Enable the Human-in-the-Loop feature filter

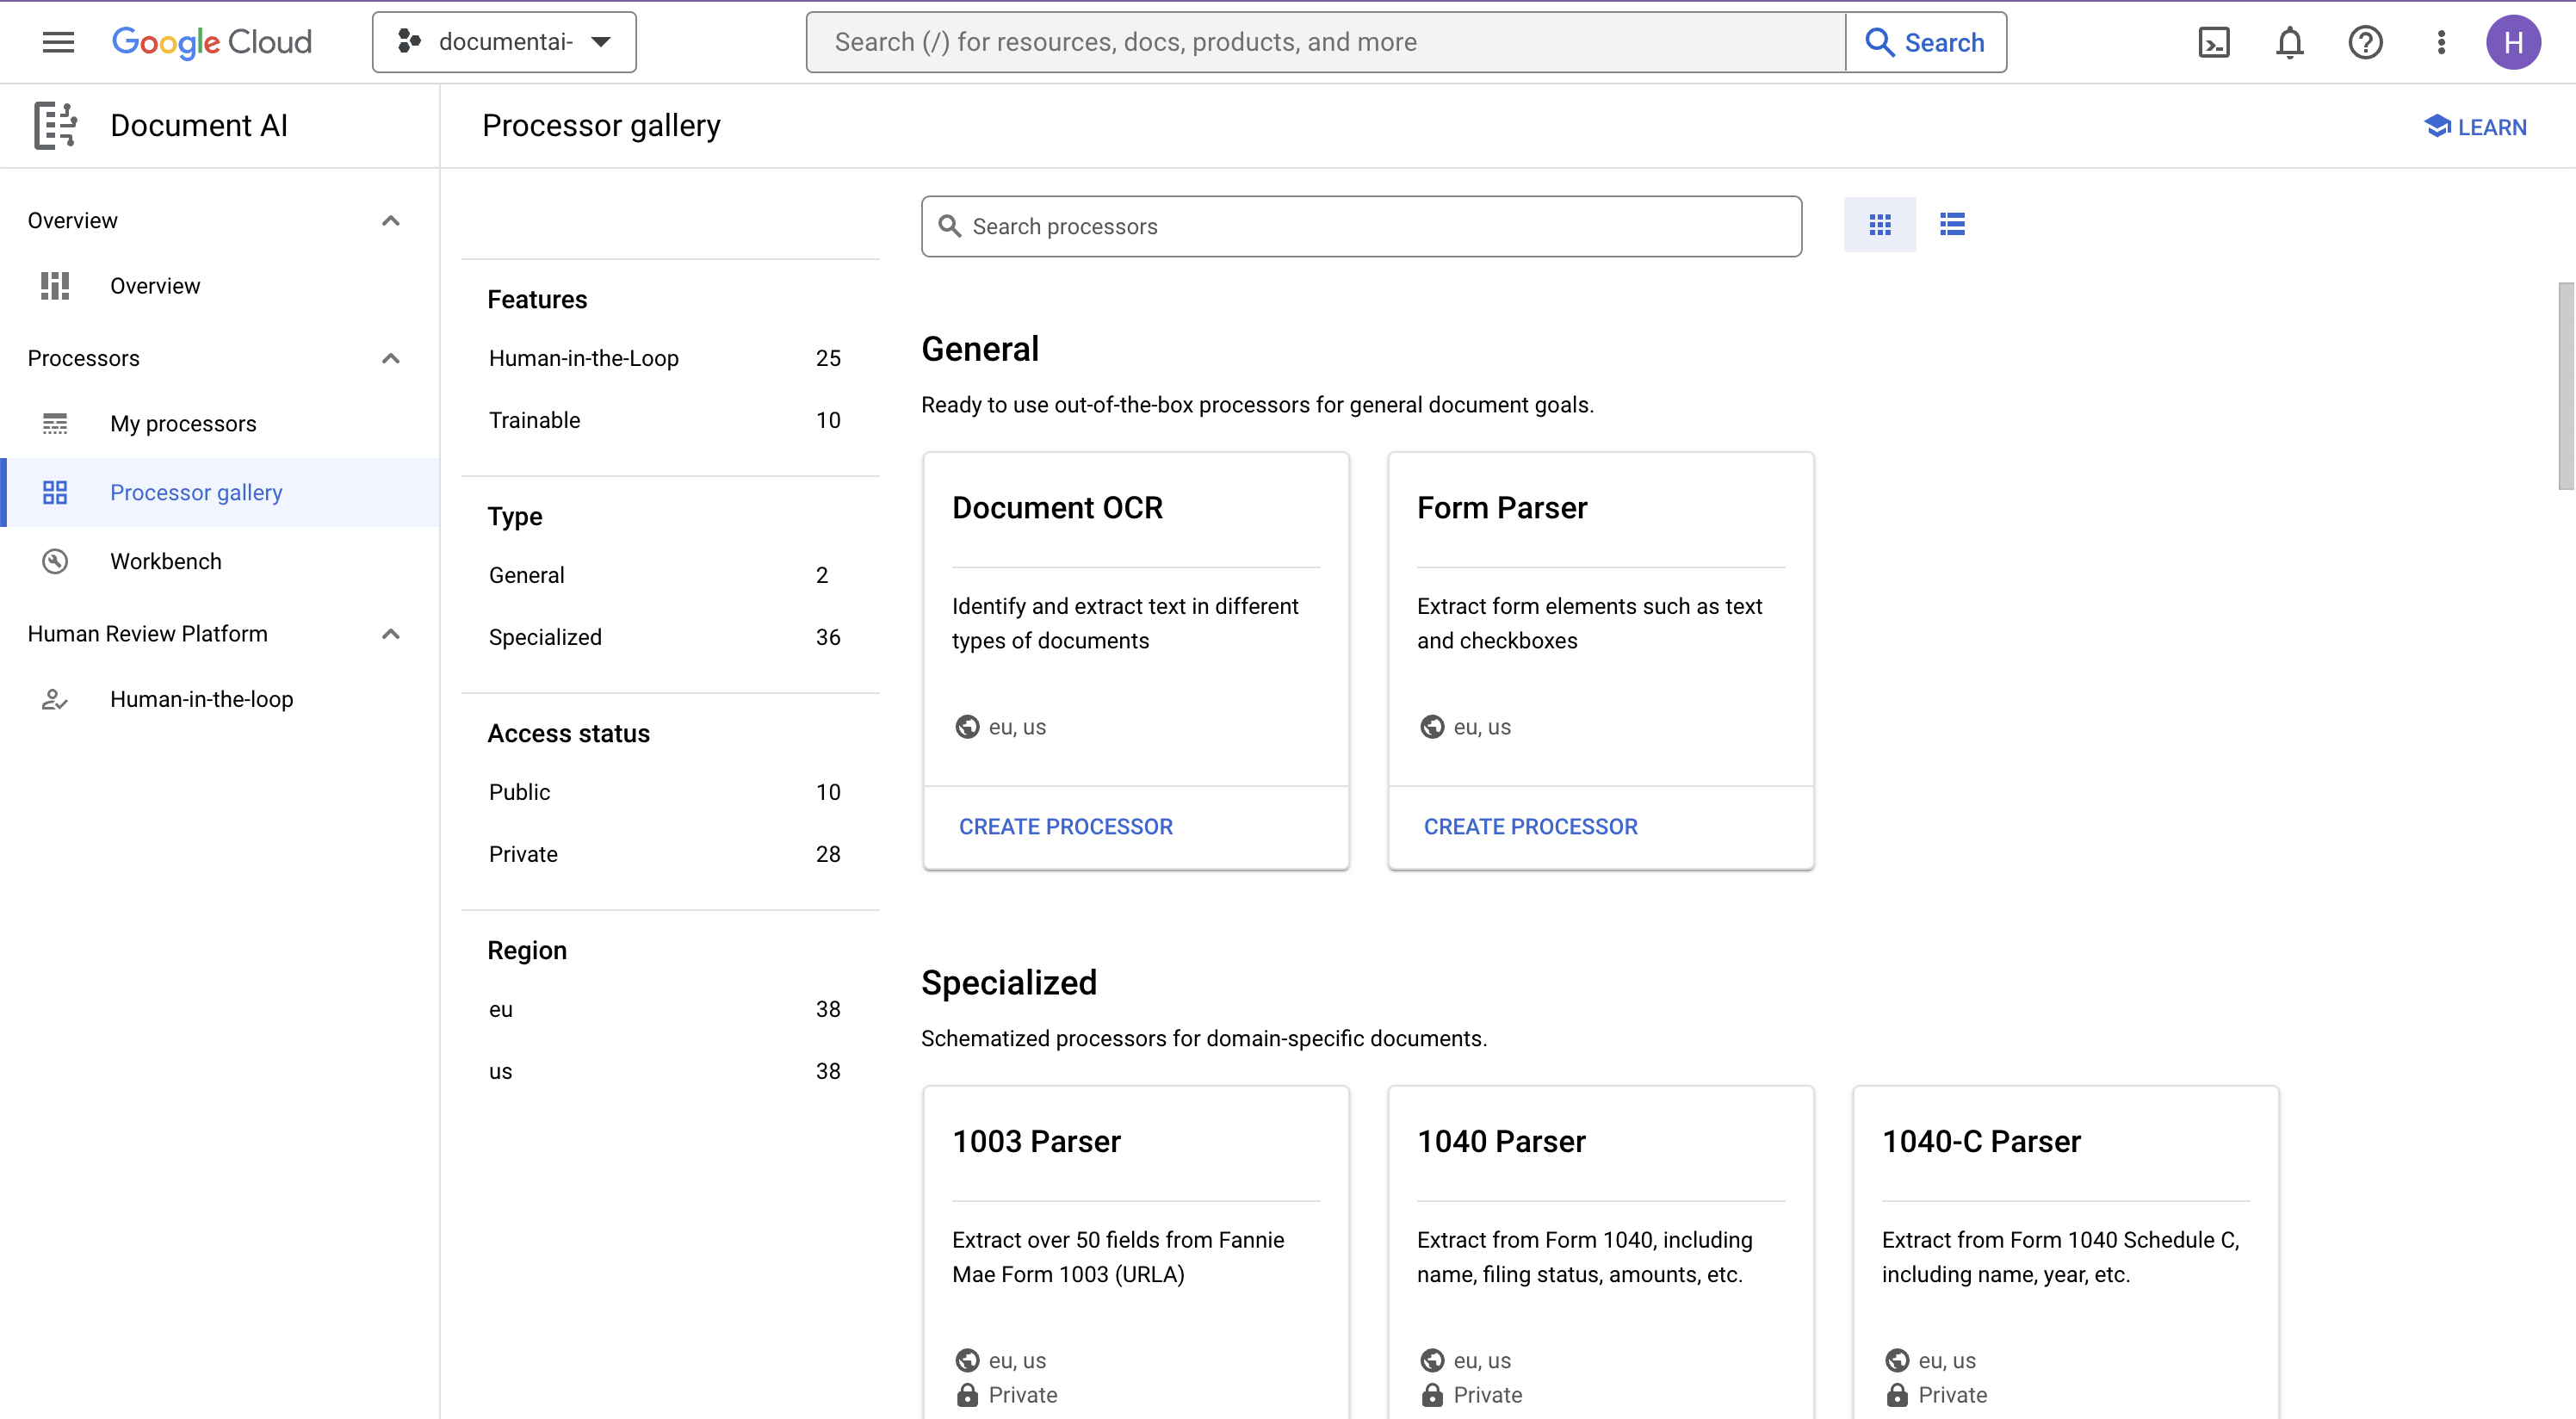pyautogui.click(x=584, y=358)
